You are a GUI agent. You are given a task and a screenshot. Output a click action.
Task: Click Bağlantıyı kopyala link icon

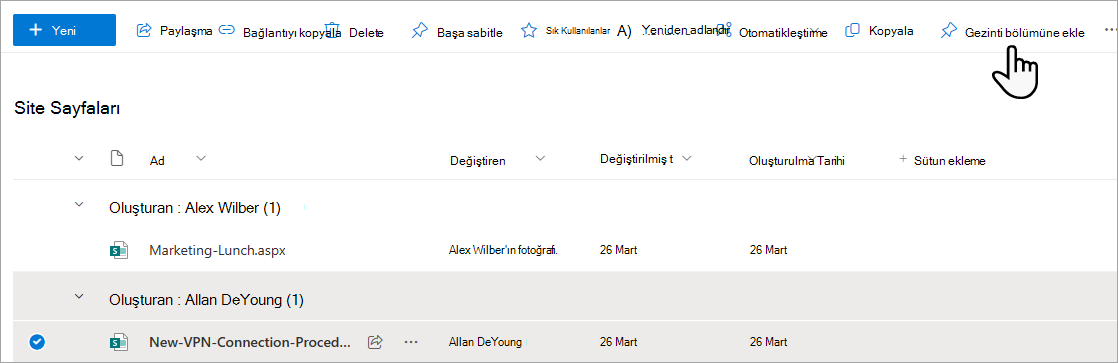227,31
